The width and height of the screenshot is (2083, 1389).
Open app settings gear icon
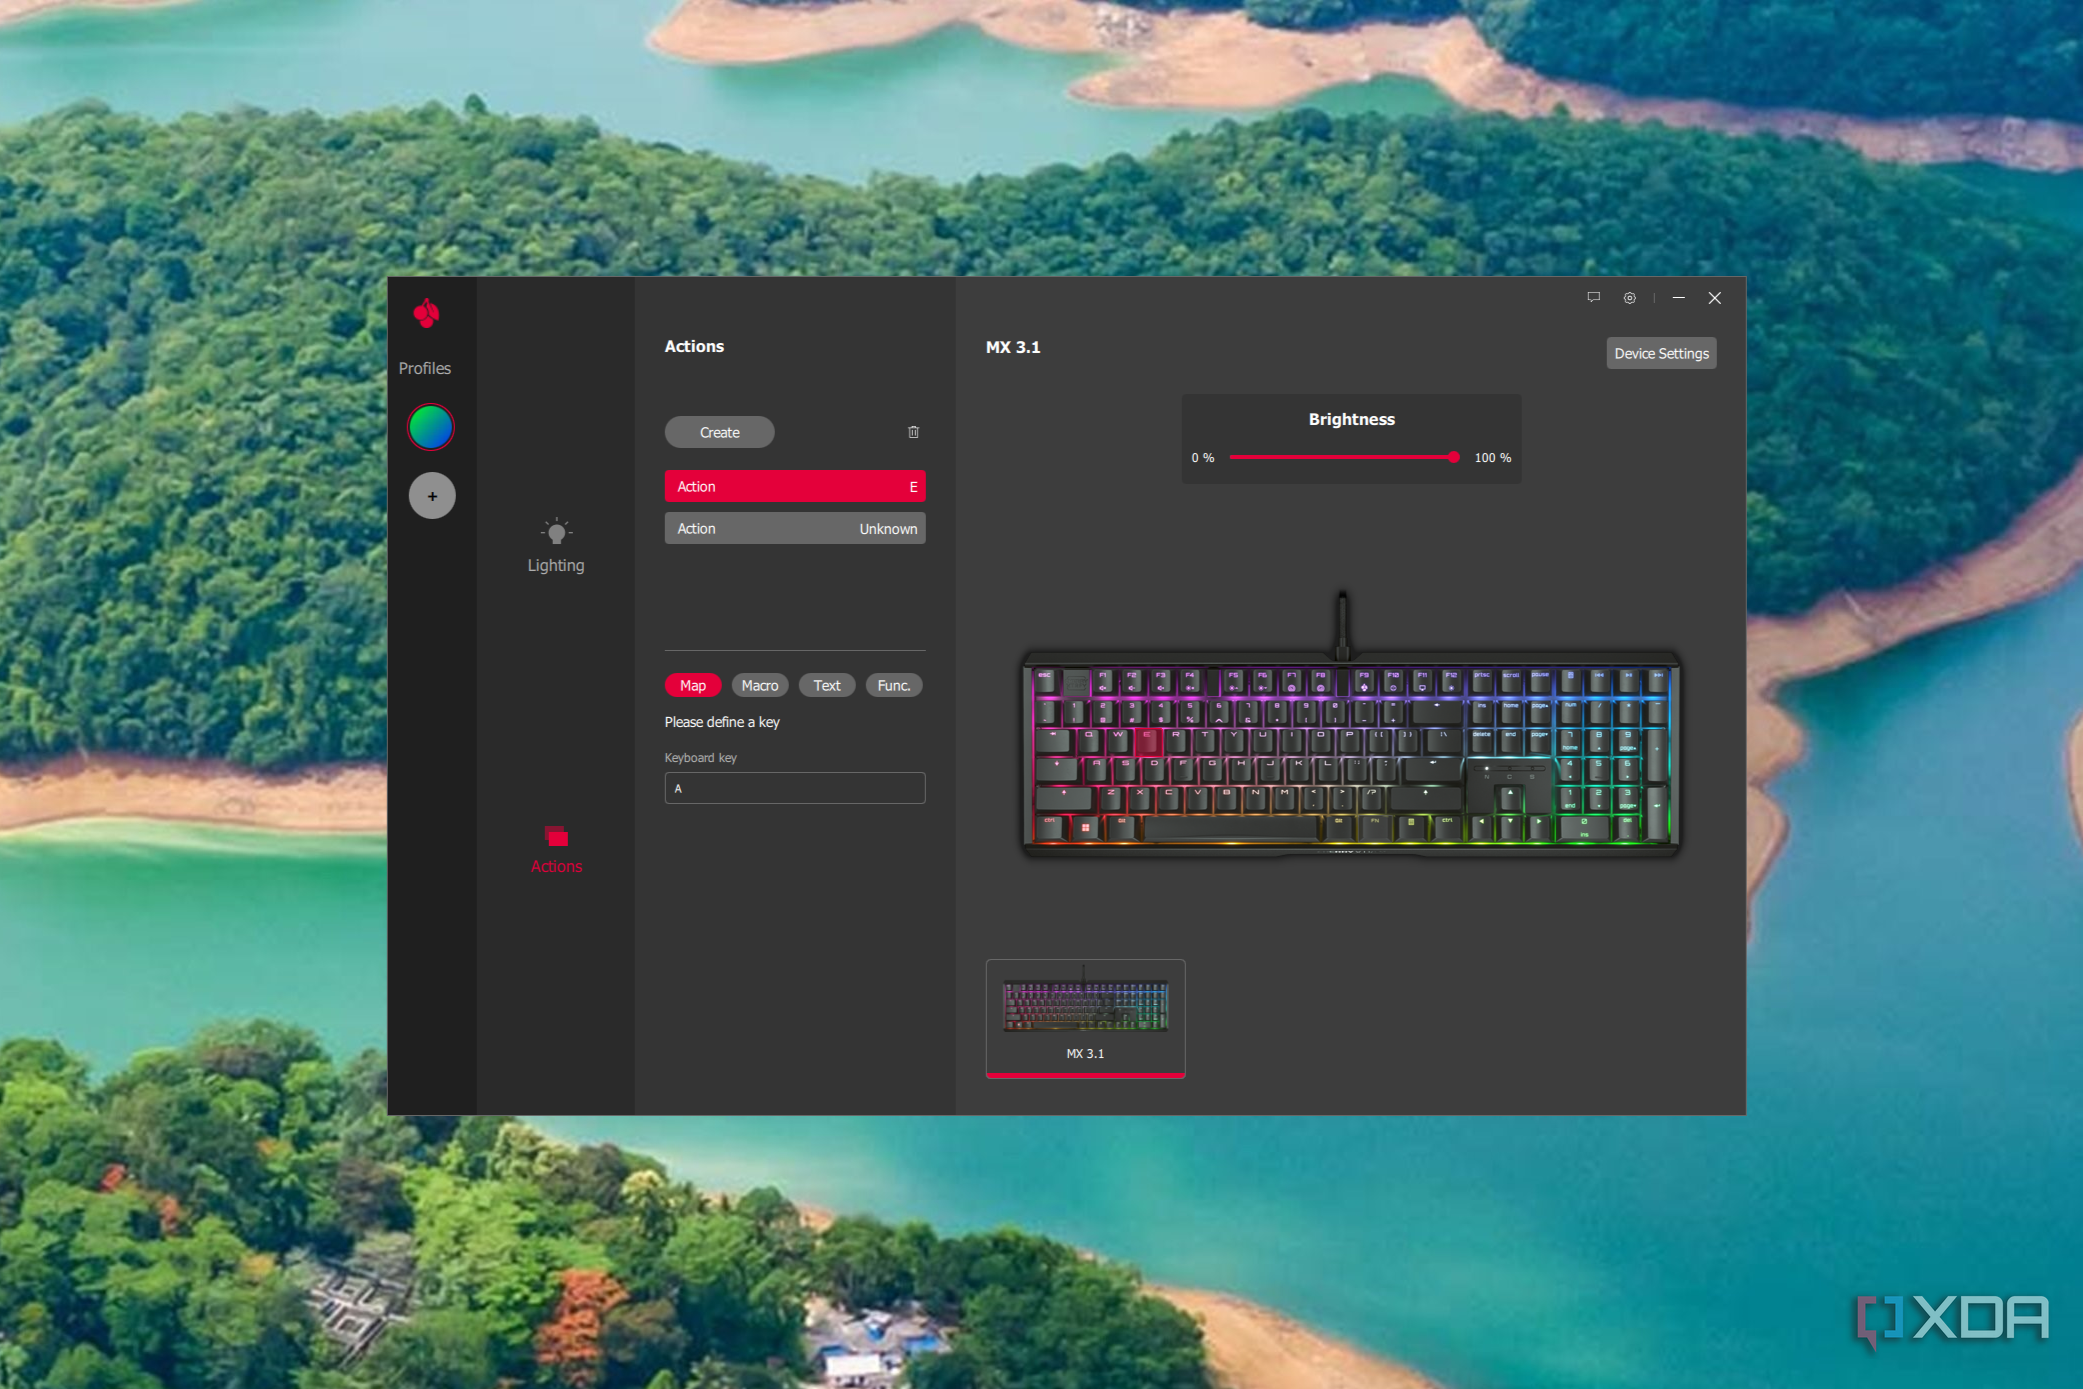pyautogui.click(x=1629, y=298)
